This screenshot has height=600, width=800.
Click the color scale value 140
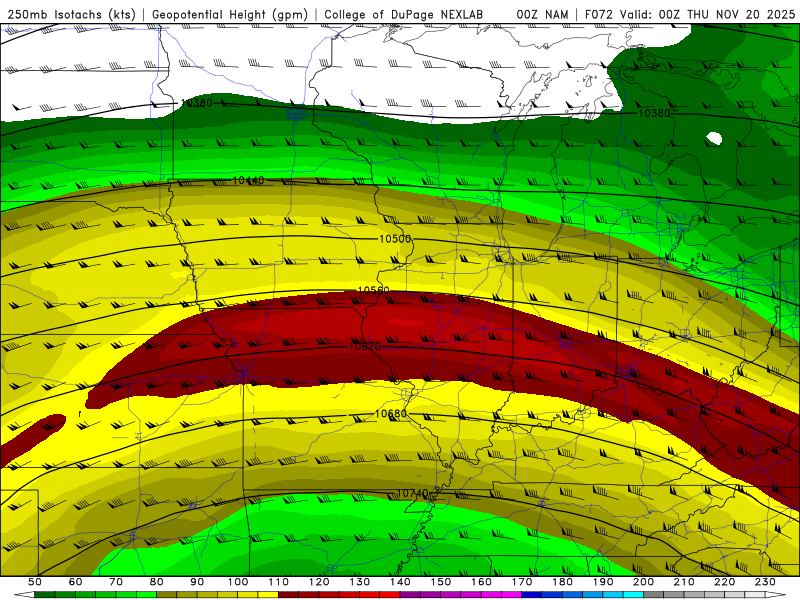400,582
